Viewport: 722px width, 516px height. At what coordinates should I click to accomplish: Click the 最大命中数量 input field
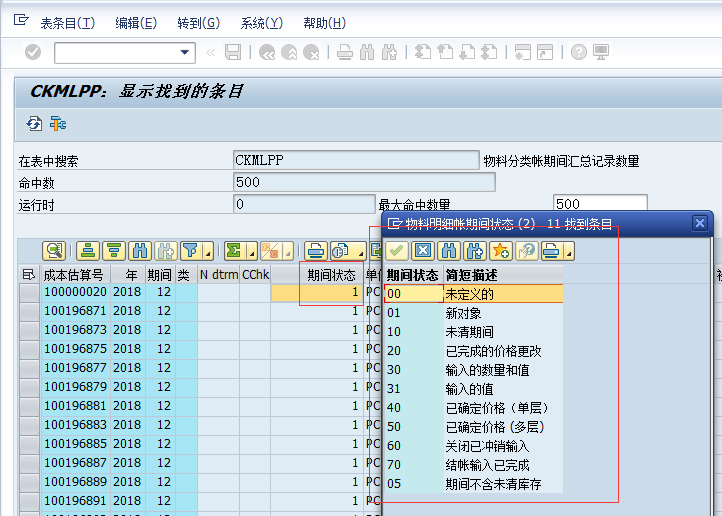tap(600, 203)
